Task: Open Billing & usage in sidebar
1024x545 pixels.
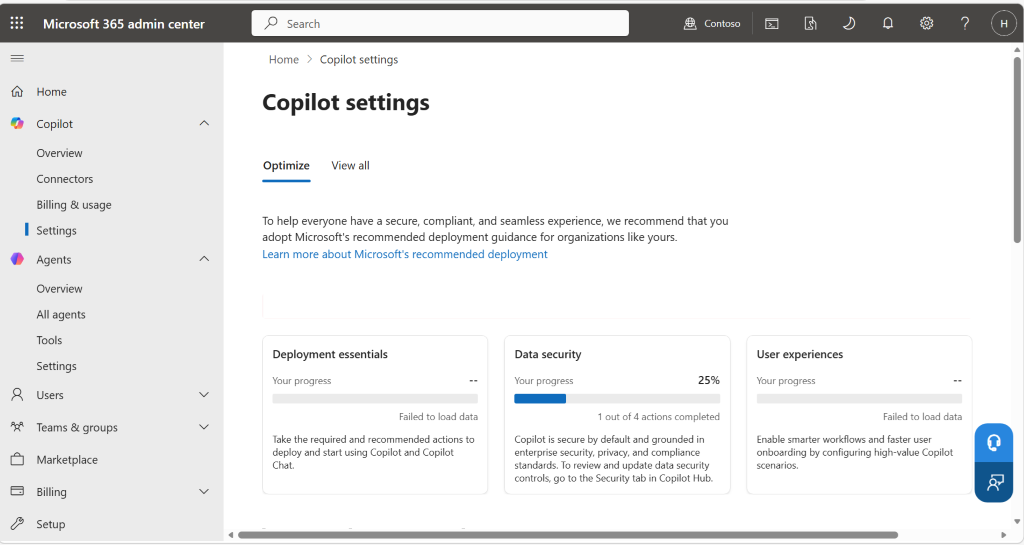Action: [x=74, y=205]
